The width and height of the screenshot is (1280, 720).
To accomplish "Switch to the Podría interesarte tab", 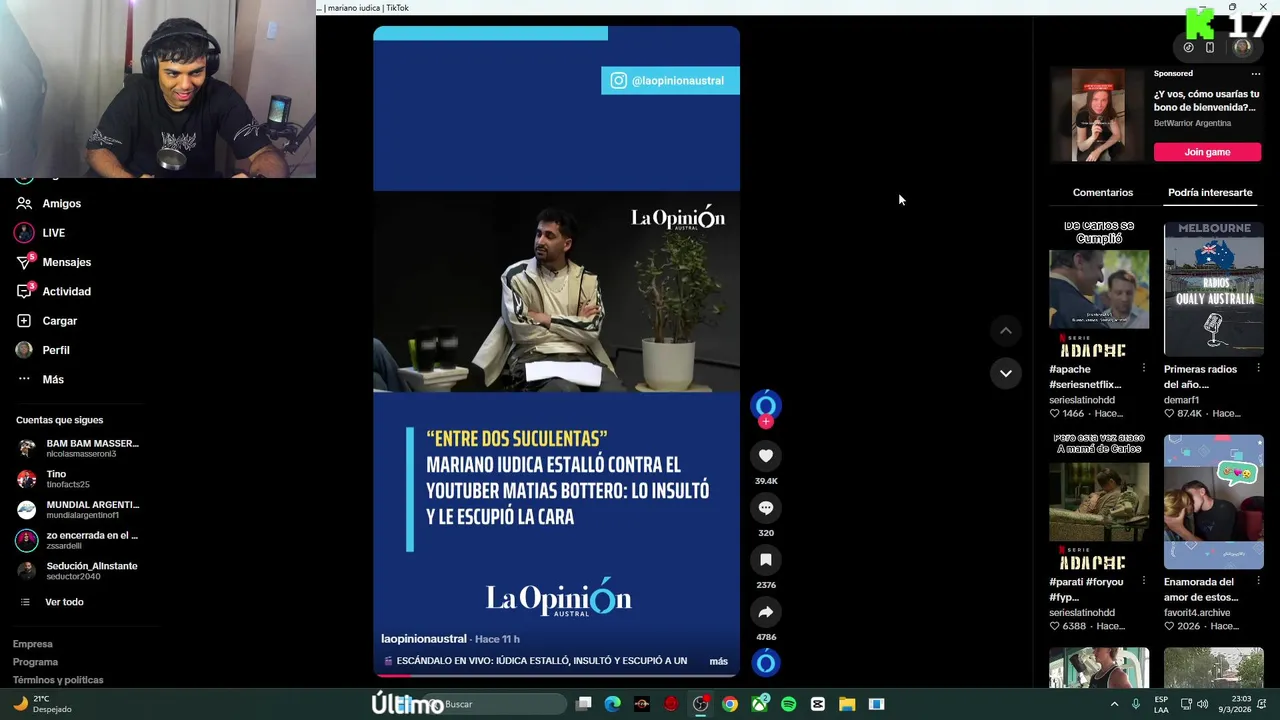I will tap(1210, 193).
